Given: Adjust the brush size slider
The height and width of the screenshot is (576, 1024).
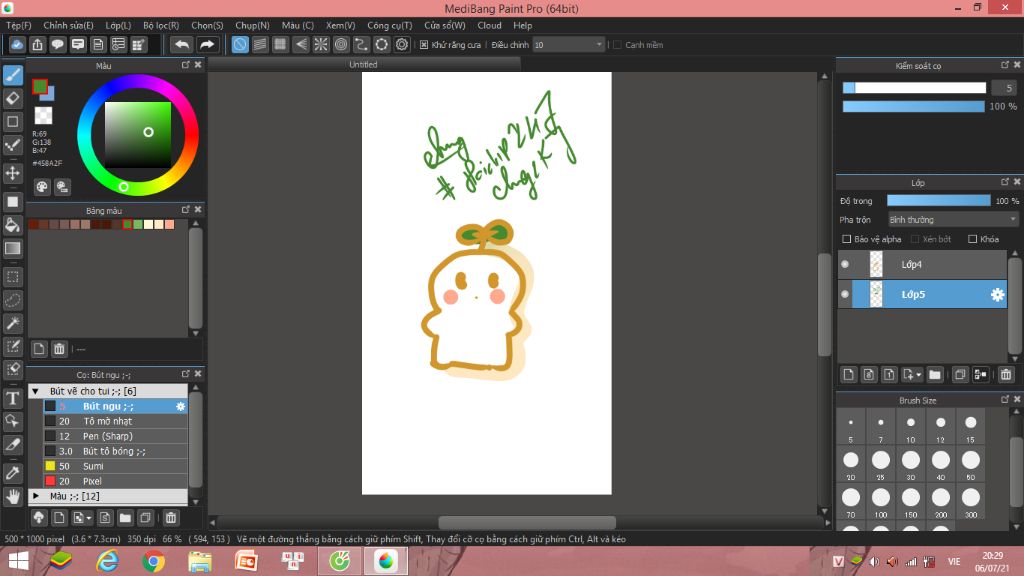Looking at the screenshot, I should (914, 88).
